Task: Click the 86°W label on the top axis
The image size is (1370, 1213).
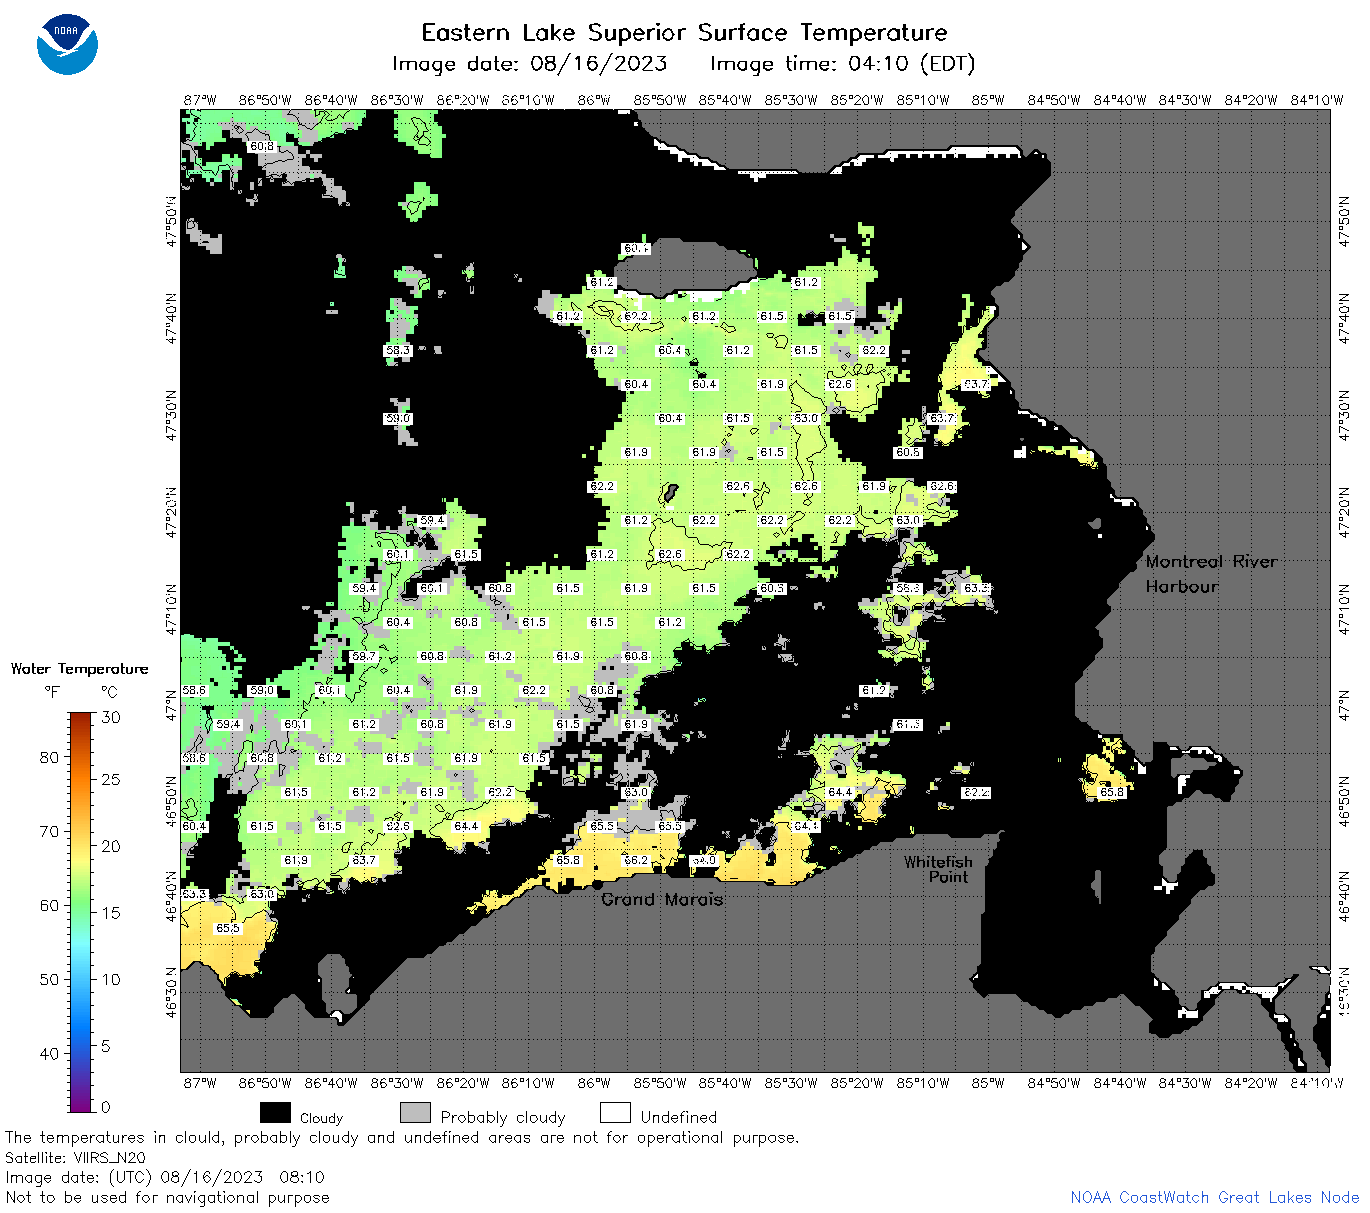Action: [594, 100]
